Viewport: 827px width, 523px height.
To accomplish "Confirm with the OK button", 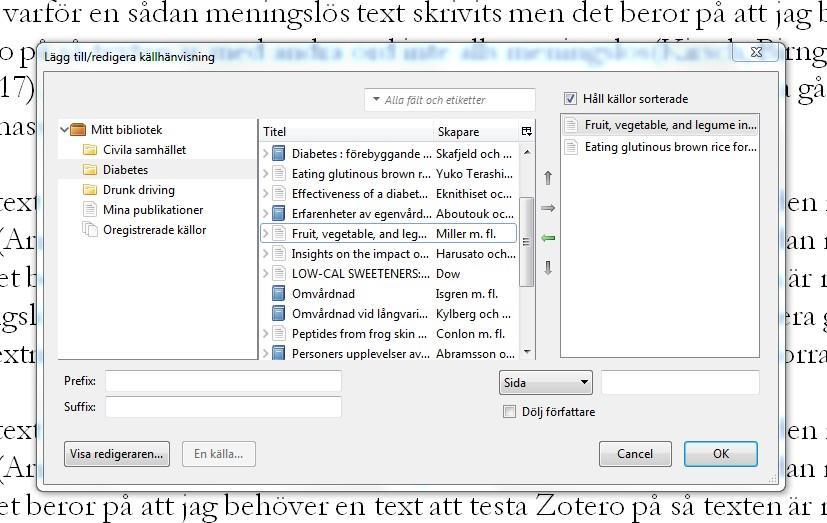I will (x=720, y=454).
